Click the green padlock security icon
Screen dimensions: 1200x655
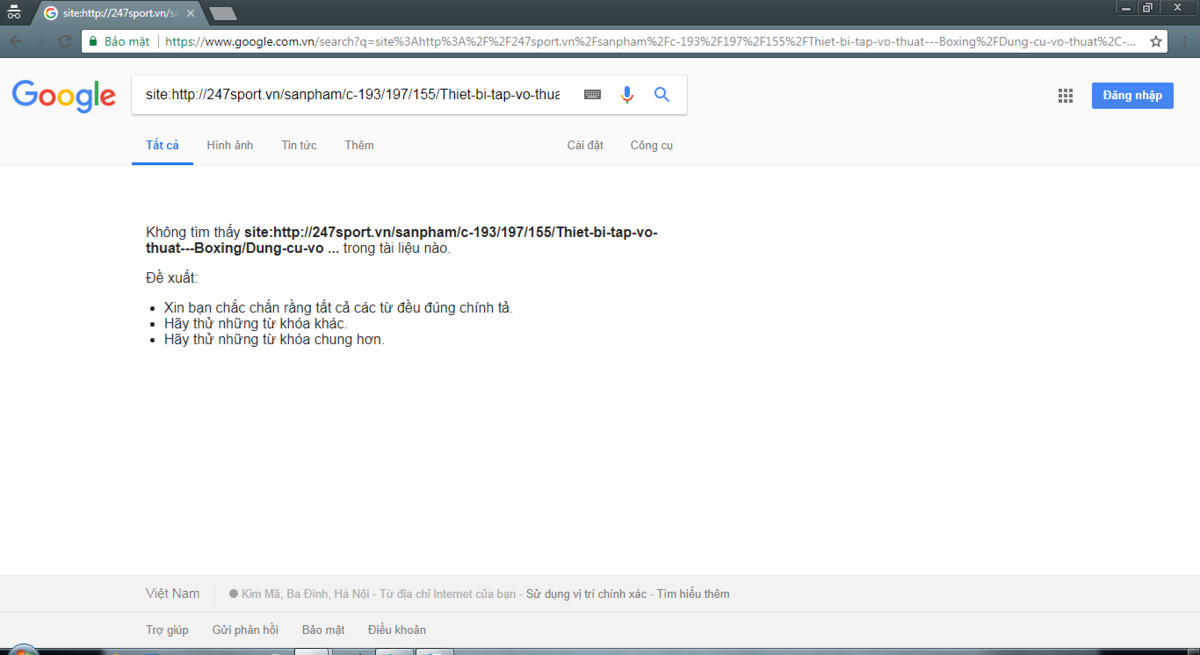(93, 42)
